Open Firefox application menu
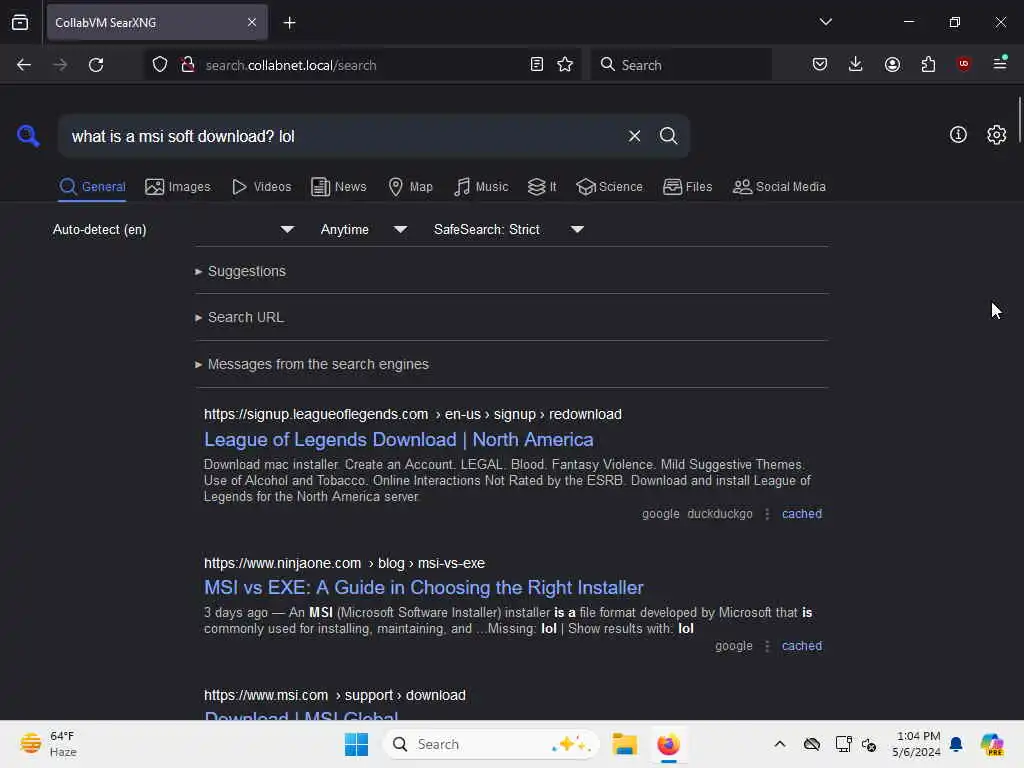The height and width of the screenshot is (768, 1024). pos(1000,64)
